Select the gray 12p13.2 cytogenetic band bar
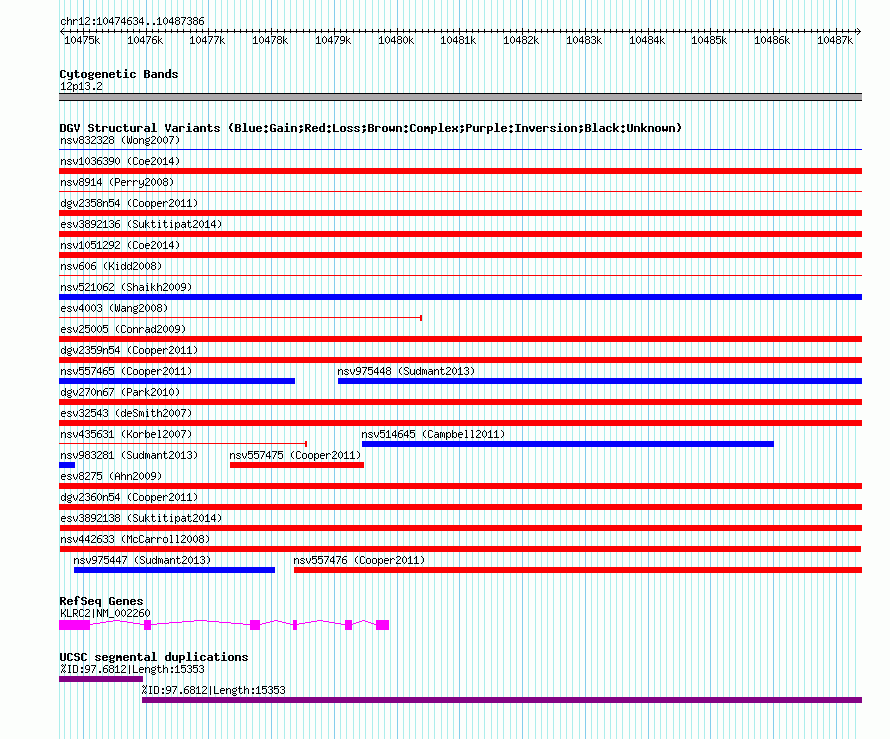This screenshot has height=739, width=890. 460,97
